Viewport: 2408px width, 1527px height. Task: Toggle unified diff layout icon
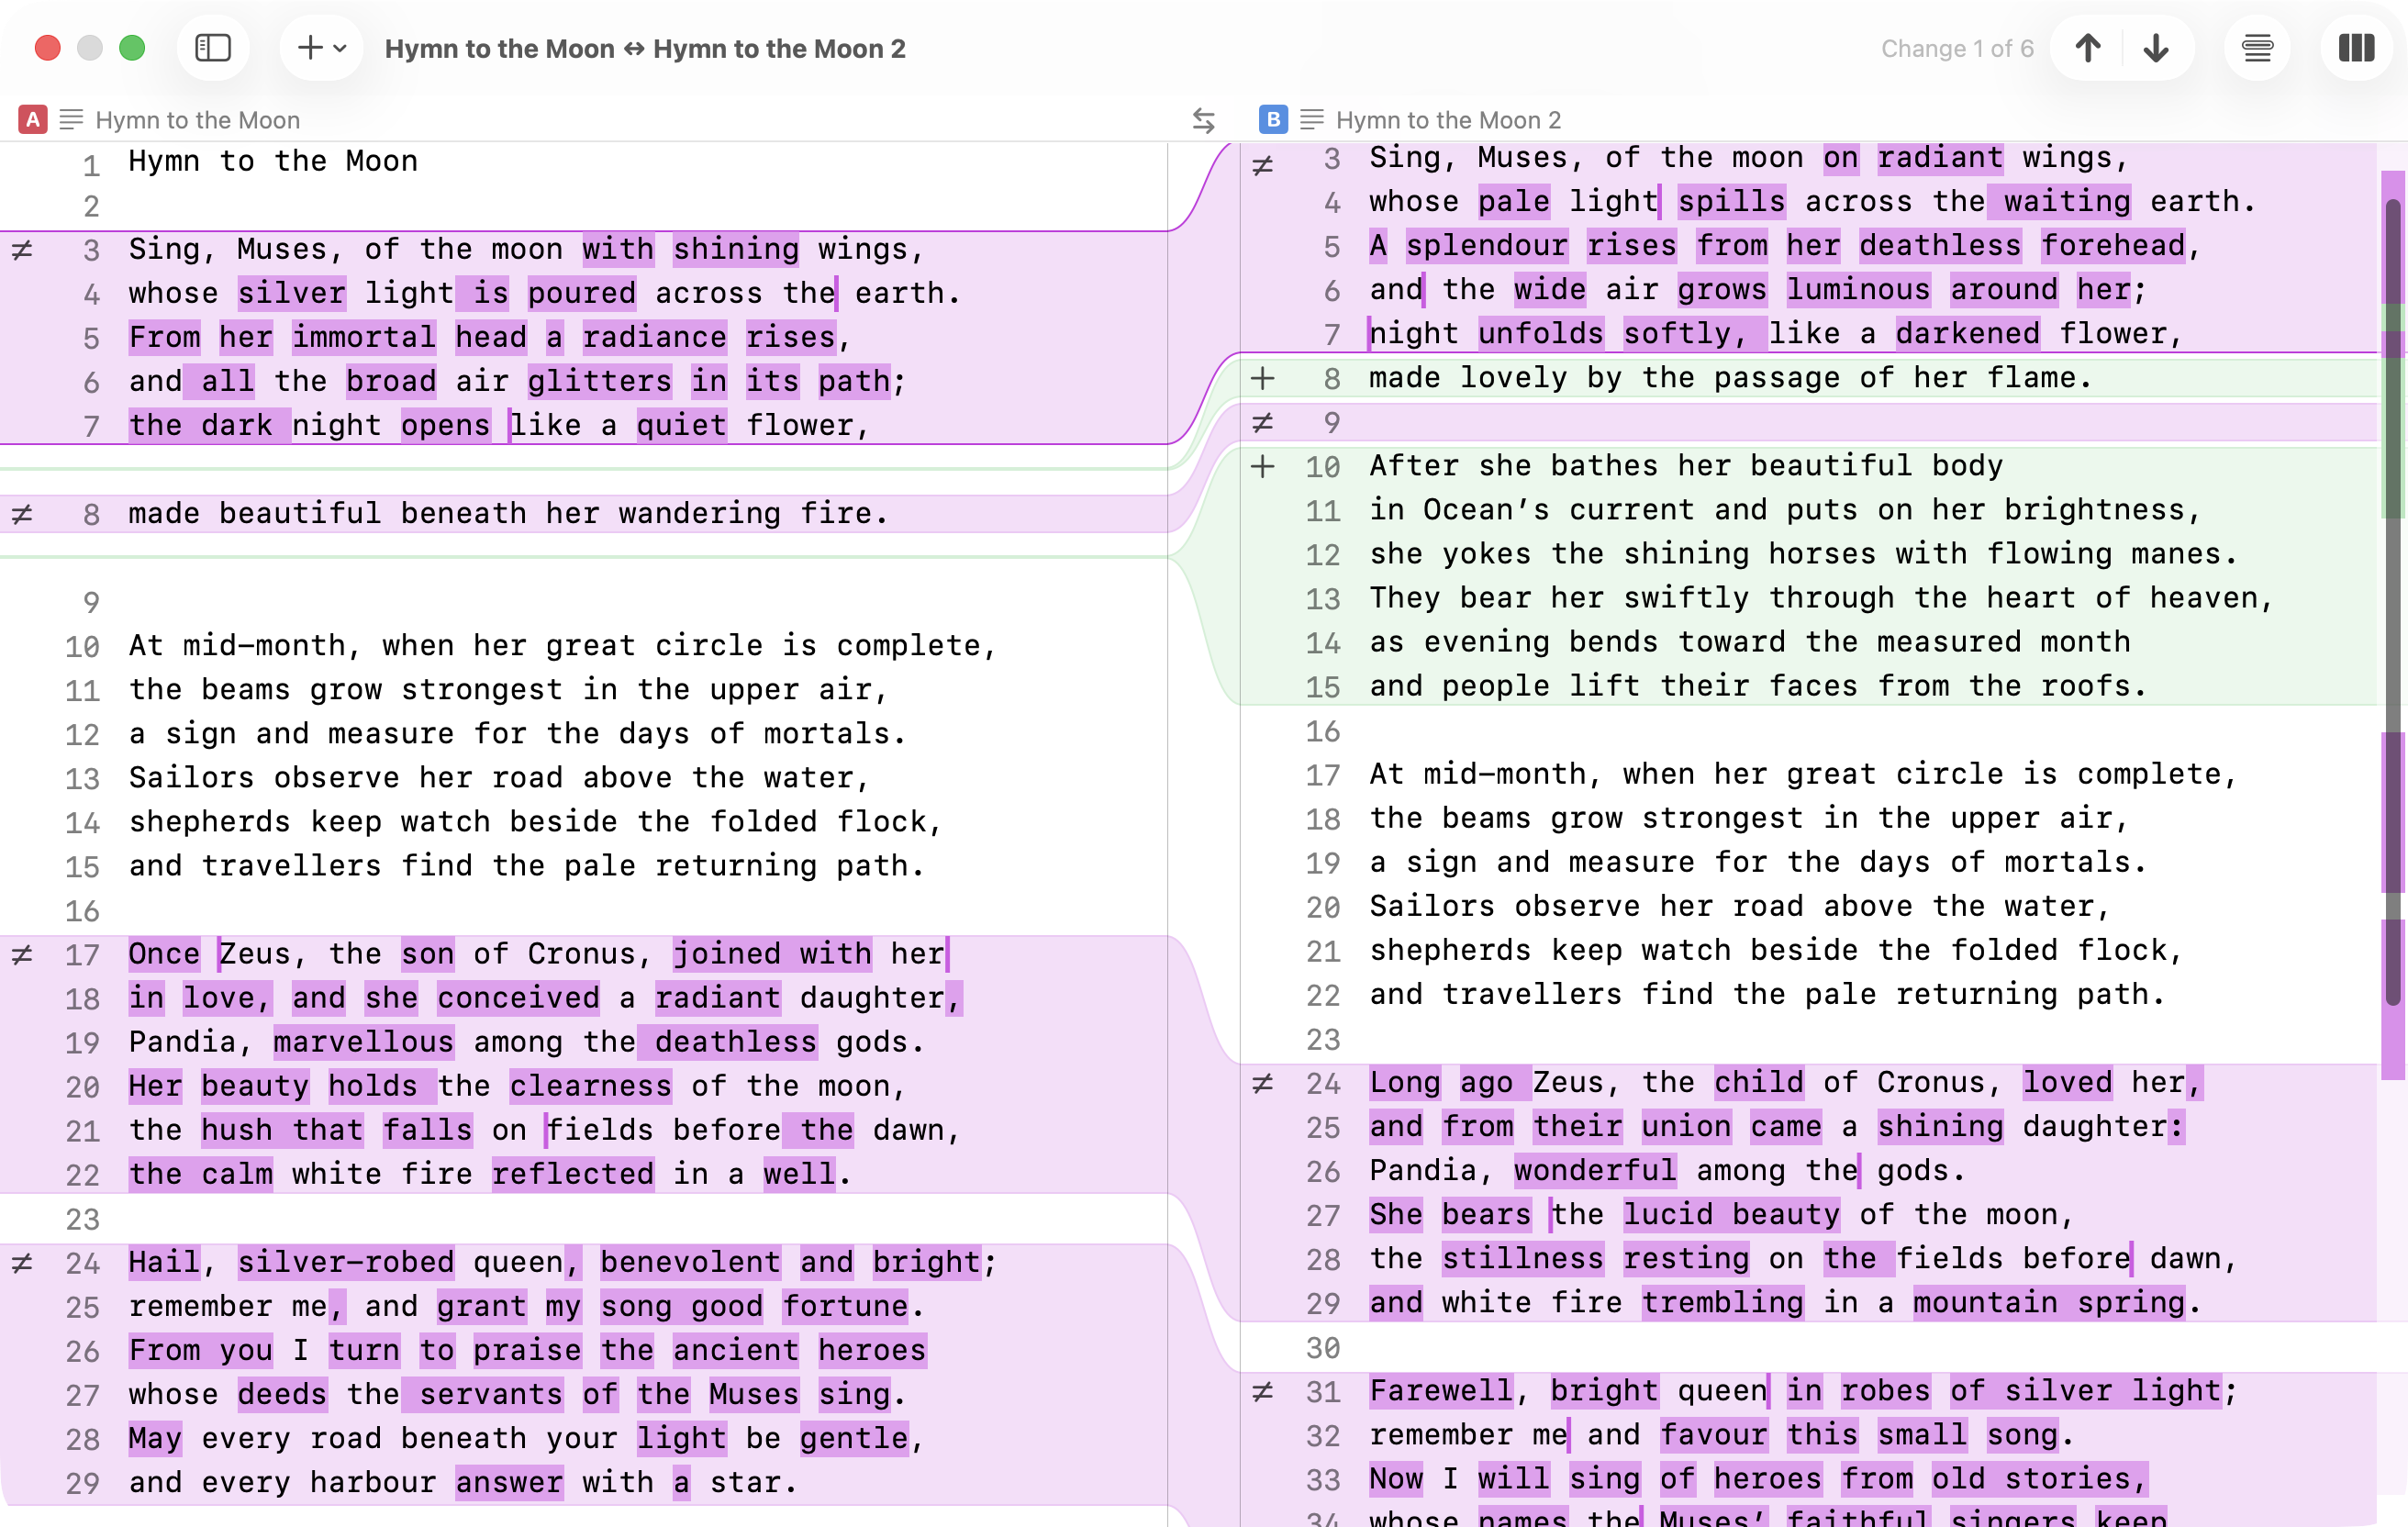pos(2257,48)
